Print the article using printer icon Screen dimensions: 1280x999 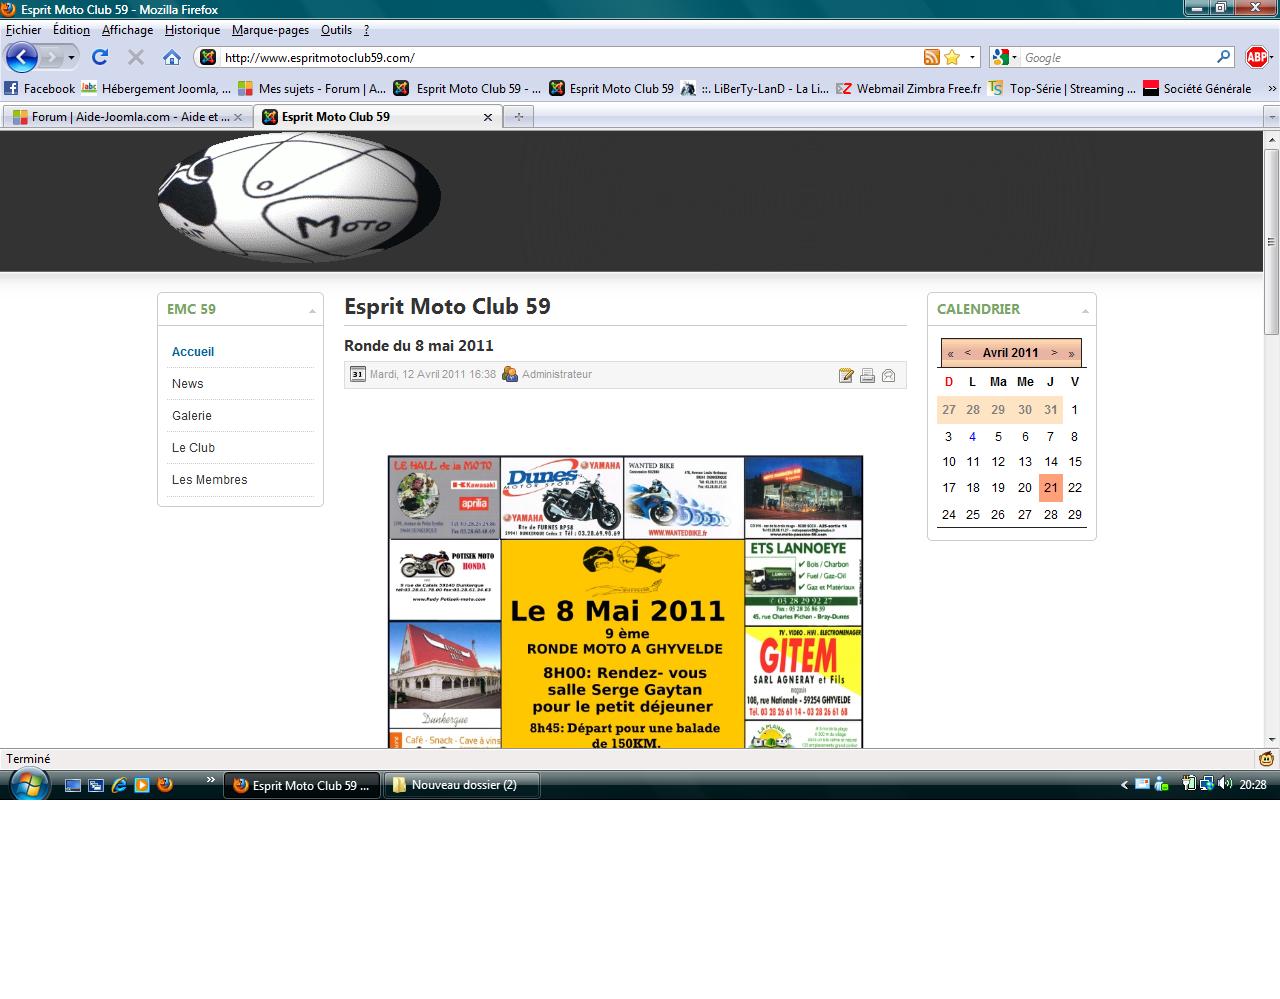(867, 375)
